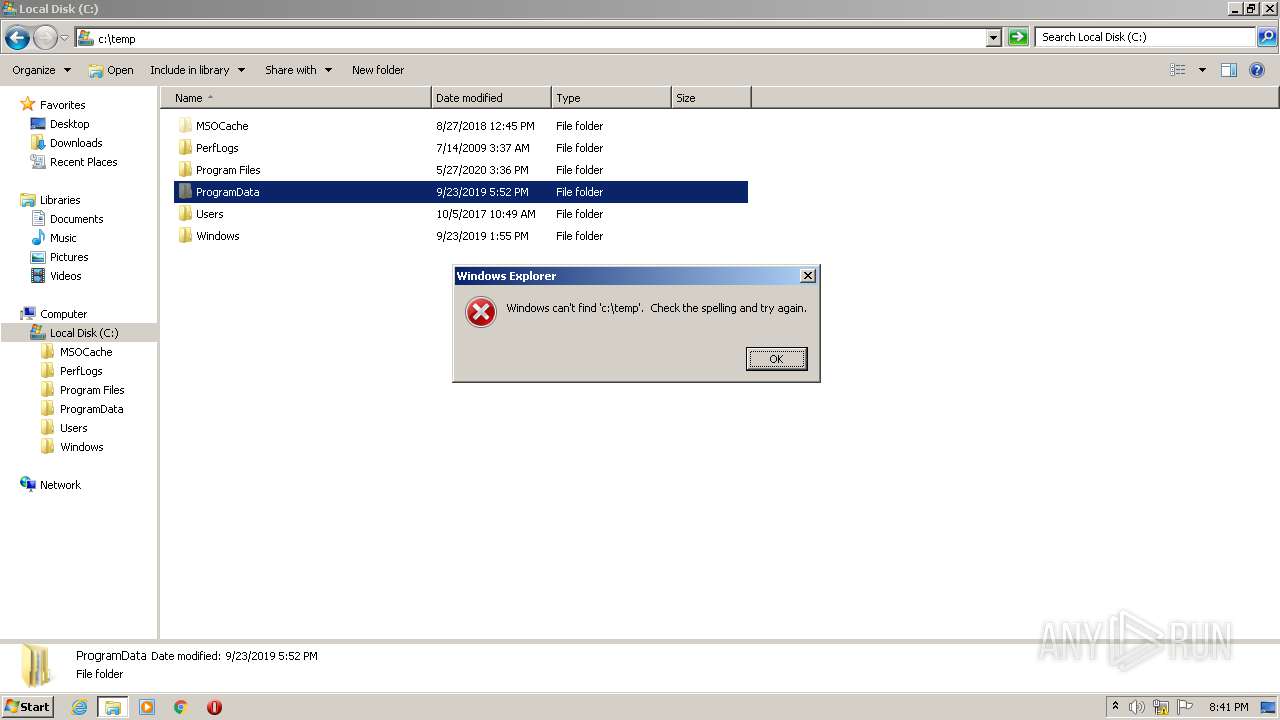This screenshot has height=720, width=1280.
Task: Open the Videos library
Action: point(65,276)
